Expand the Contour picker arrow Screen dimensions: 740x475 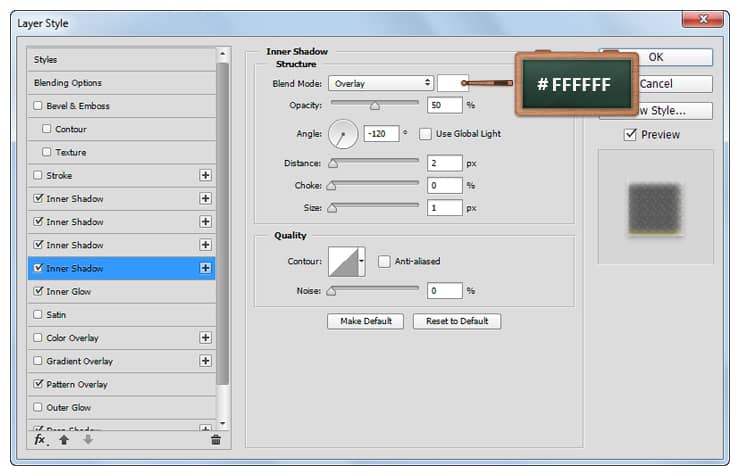tap(361, 261)
